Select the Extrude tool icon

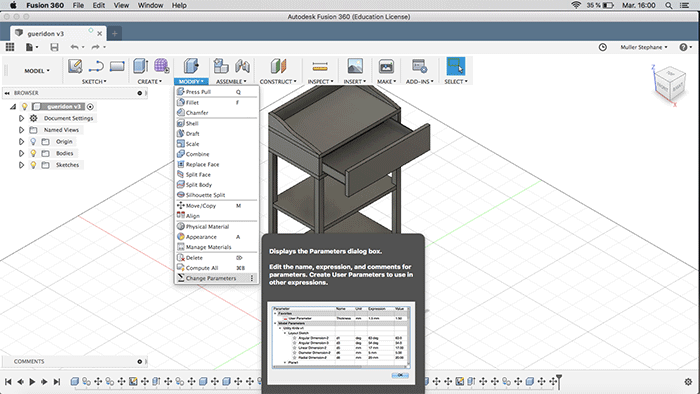coord(141,66)
